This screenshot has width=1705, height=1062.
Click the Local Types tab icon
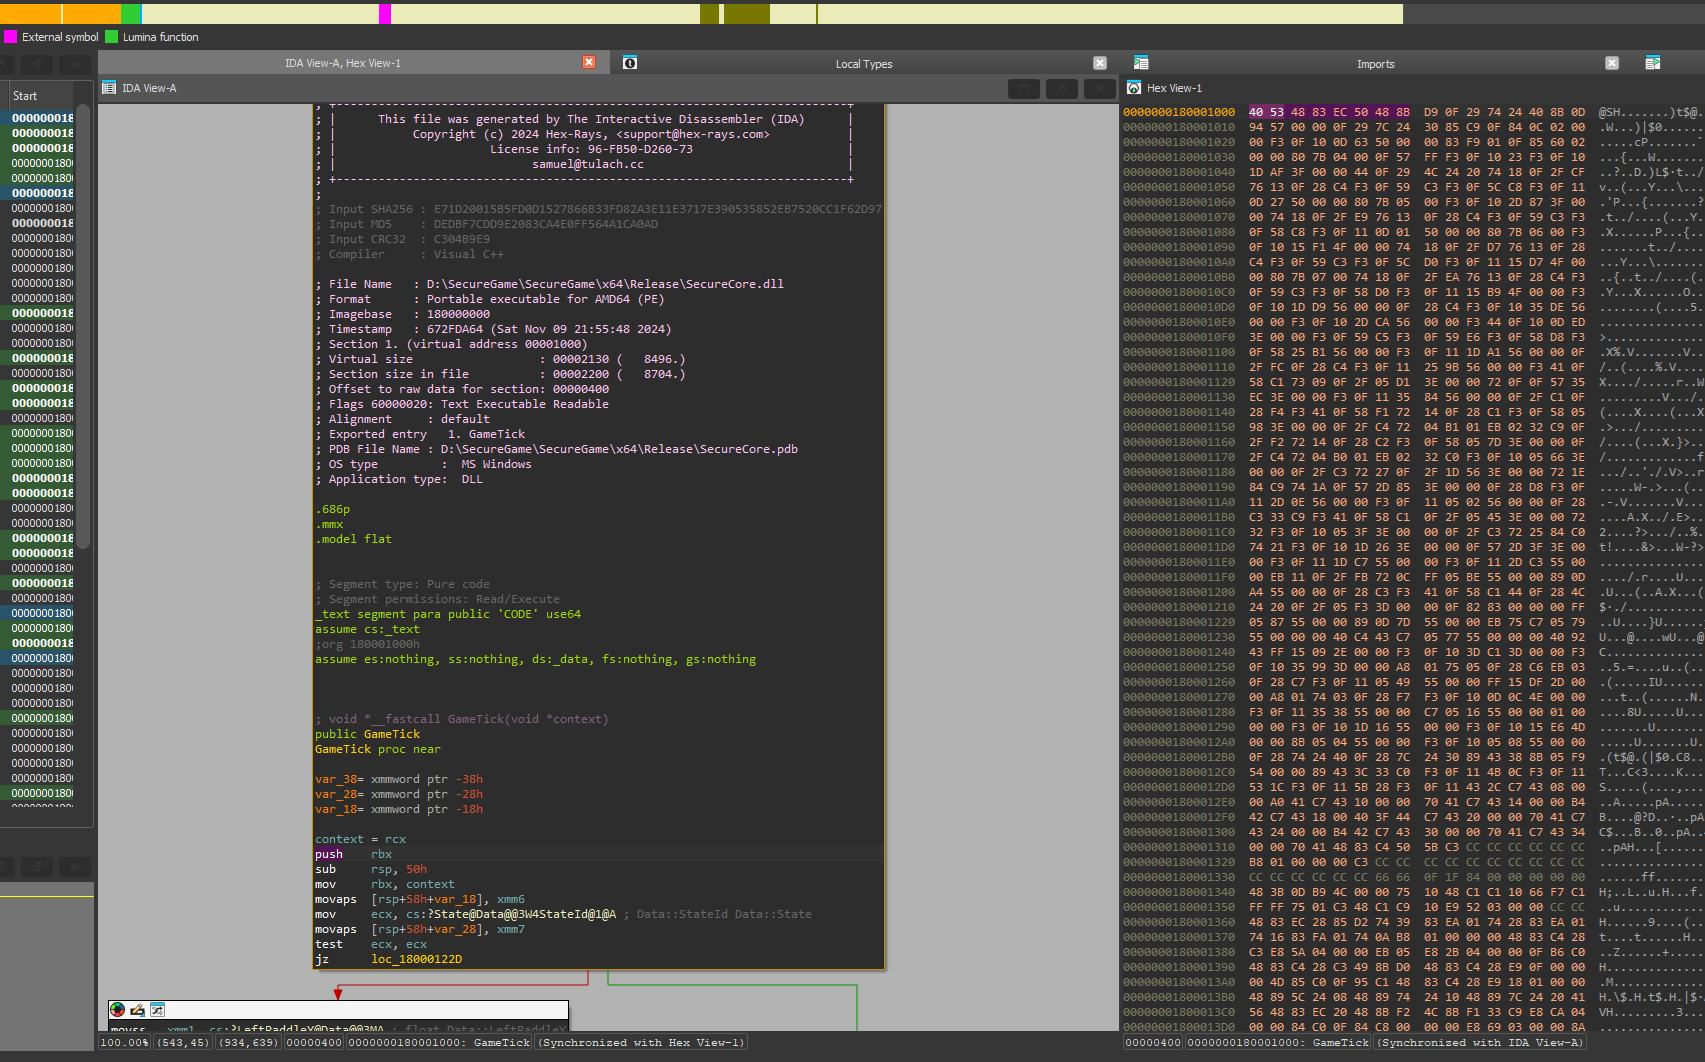pyautogui.click(x=630, y=63)
